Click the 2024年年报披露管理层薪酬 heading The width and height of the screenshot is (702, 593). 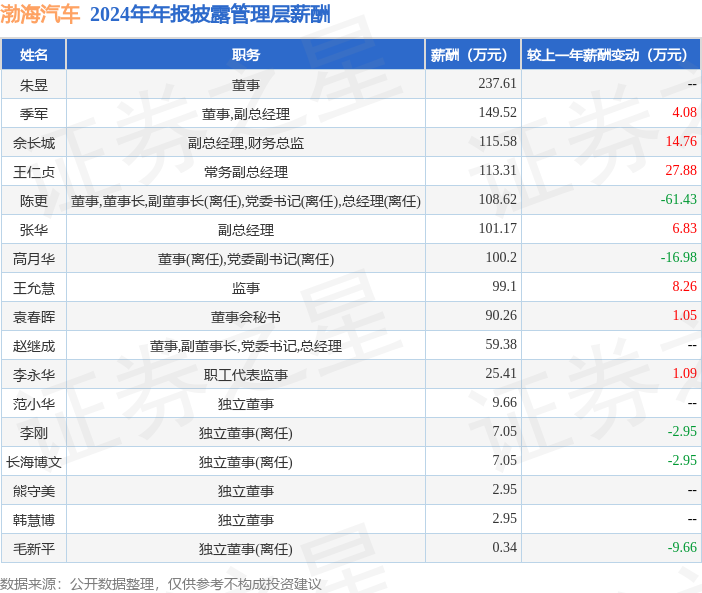point(210,14)
